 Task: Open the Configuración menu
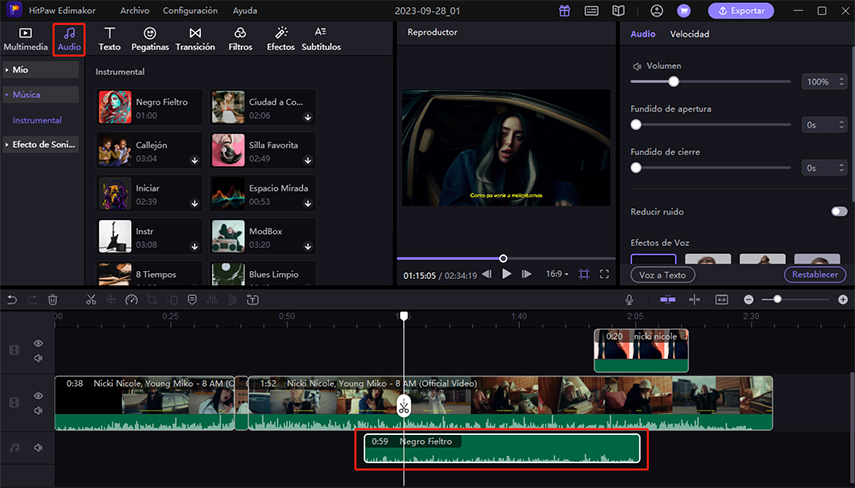pyautogui.click(x=190, y=10)
